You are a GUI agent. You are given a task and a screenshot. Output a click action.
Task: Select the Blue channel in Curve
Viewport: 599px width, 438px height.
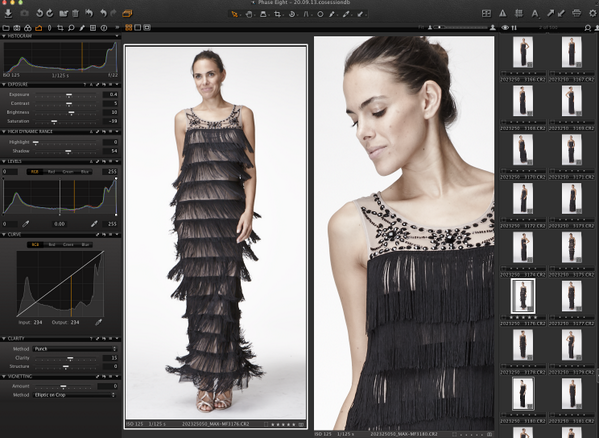[x=85, y=244]
